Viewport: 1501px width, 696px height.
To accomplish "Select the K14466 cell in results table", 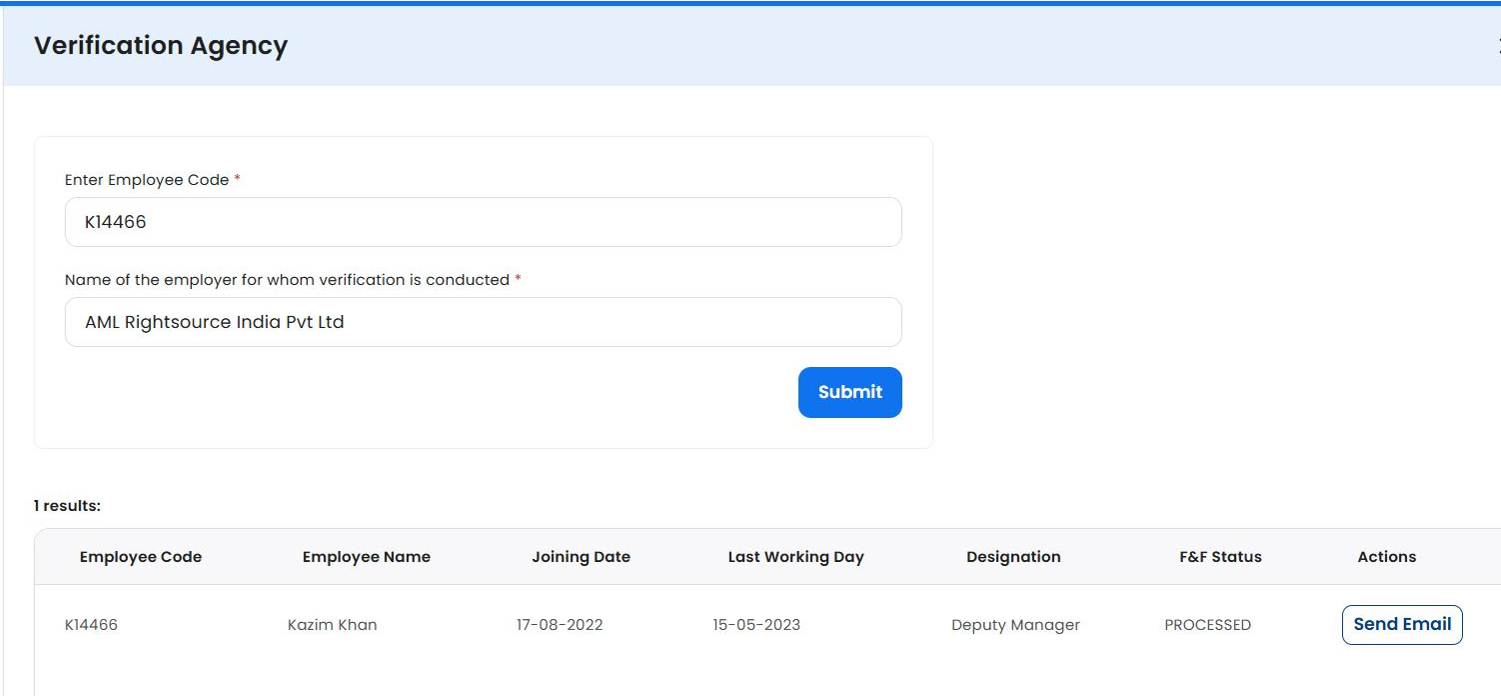I will pyautogui.click(x=91, y=625).
